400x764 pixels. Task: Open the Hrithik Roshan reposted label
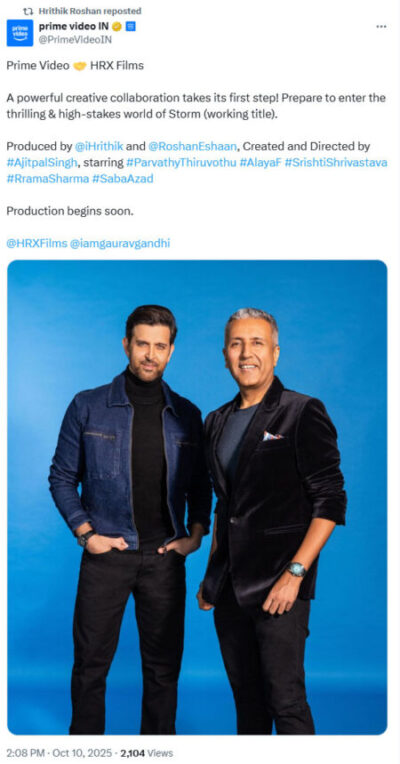tap(90, 11)
